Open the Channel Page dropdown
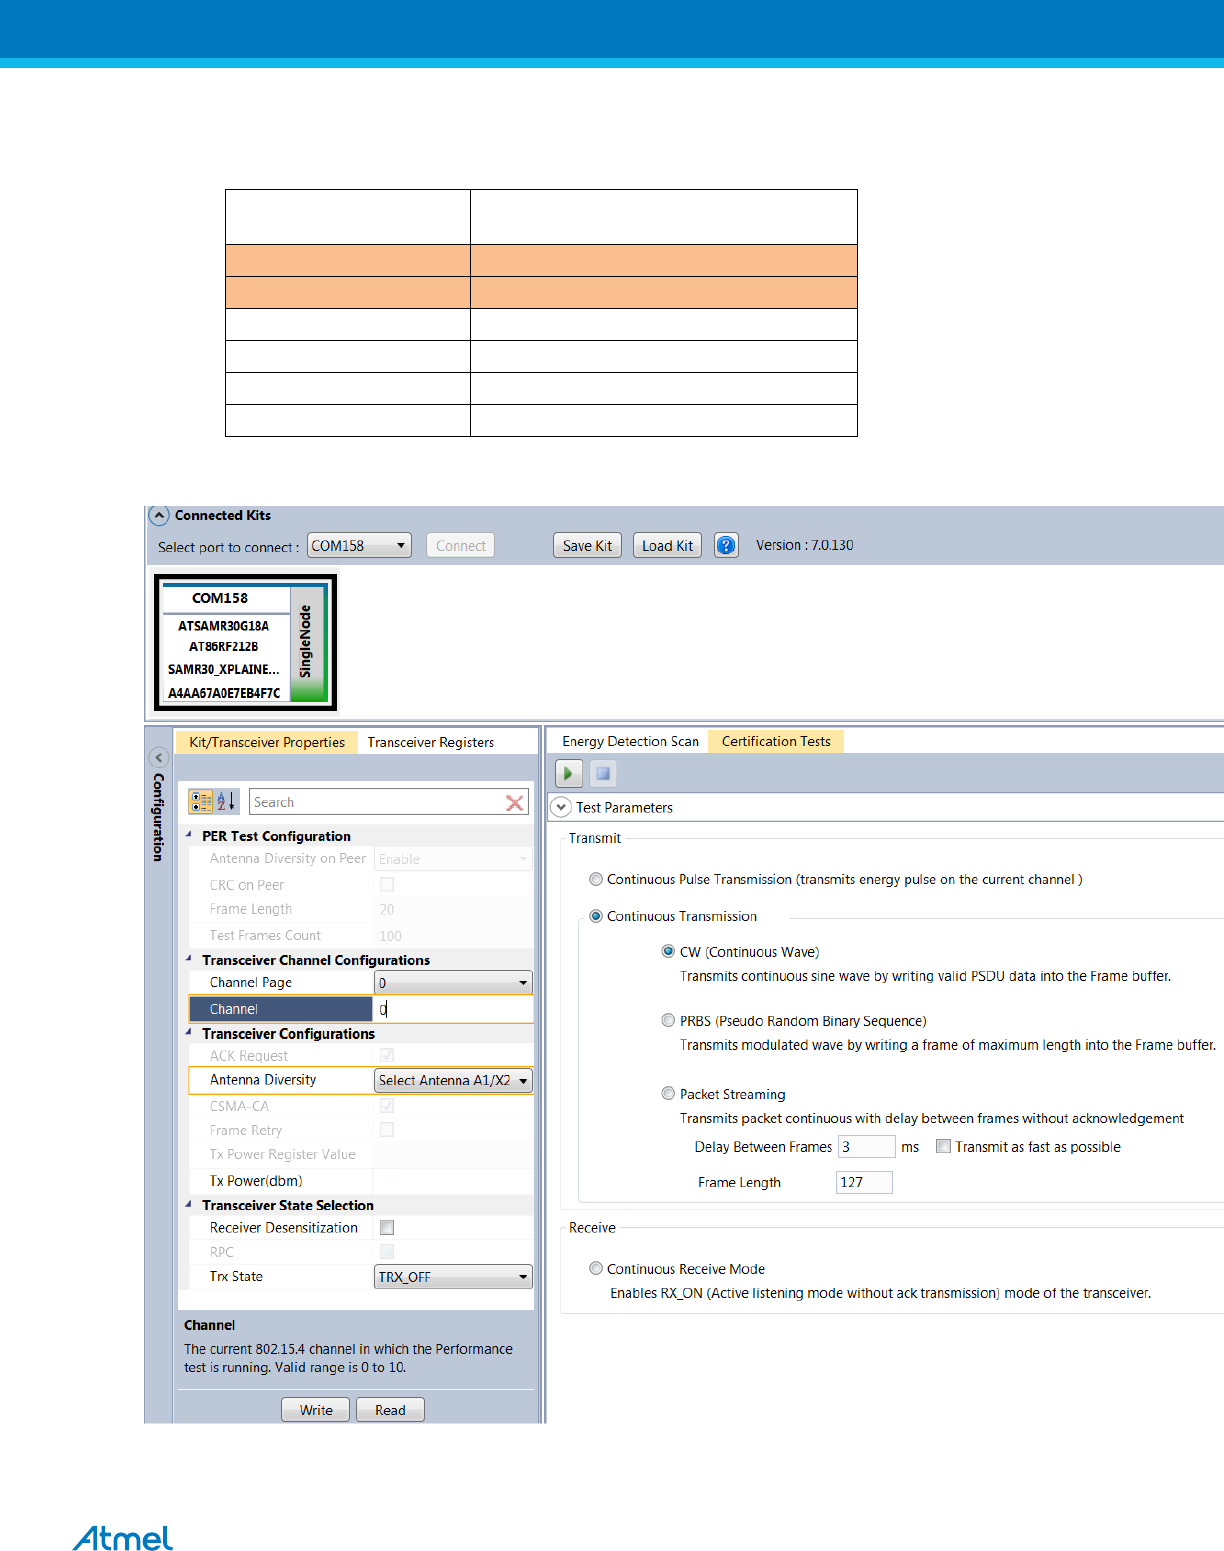 pyautogui.click(x=453, y=983)
